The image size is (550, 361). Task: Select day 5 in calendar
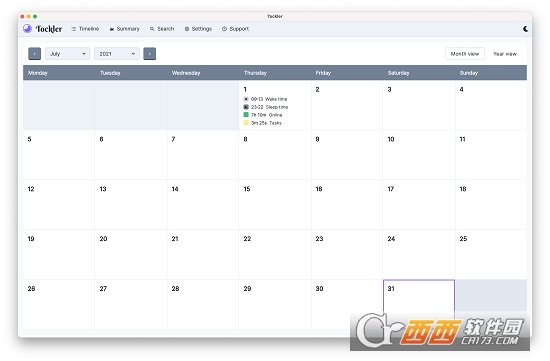pyautogui.click(x=59, y=155)
